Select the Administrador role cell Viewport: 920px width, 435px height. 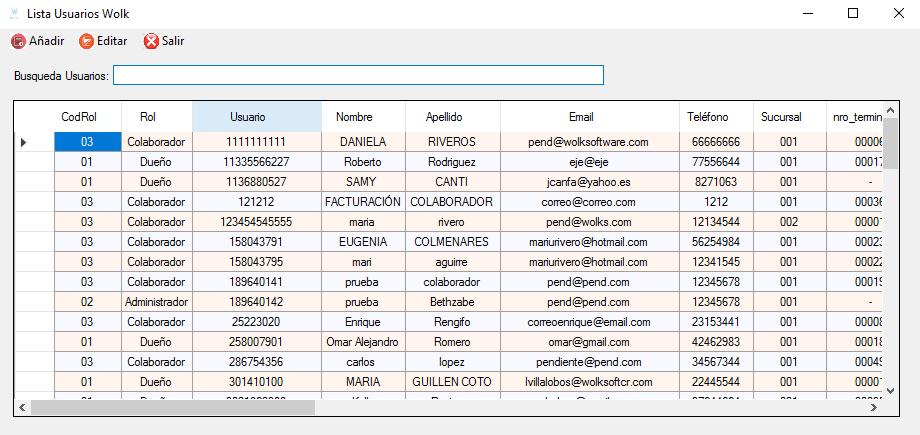point(157,302)
